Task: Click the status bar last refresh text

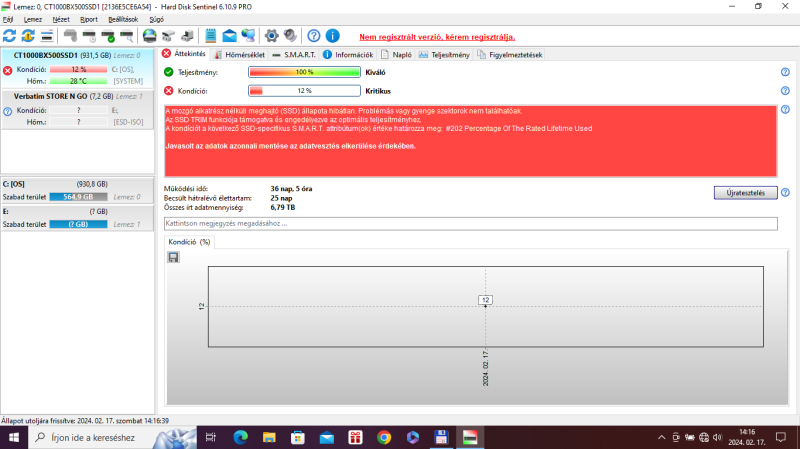Action: (85, 421)
